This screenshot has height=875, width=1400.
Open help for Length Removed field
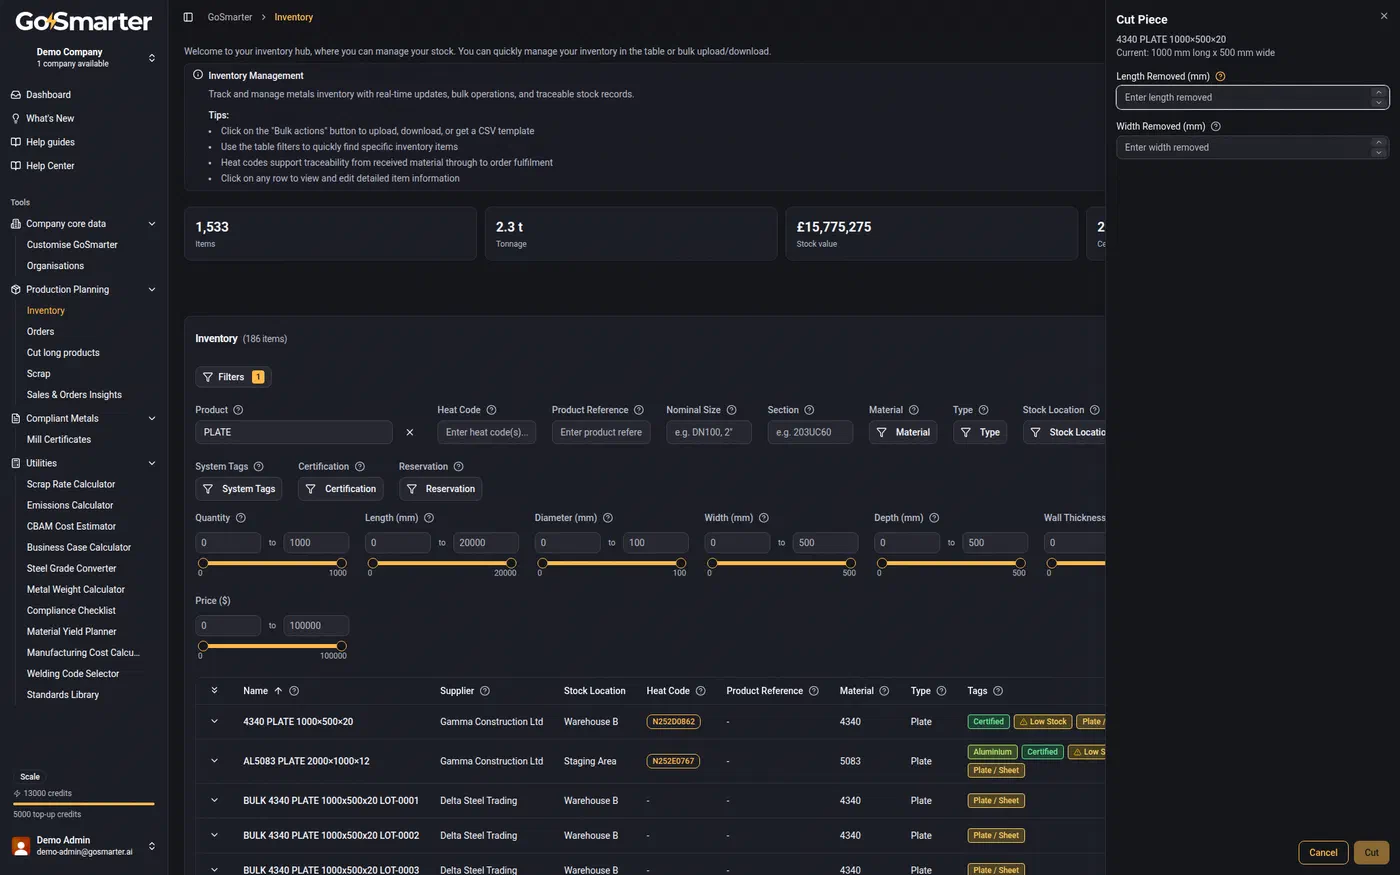point(1220,76)
